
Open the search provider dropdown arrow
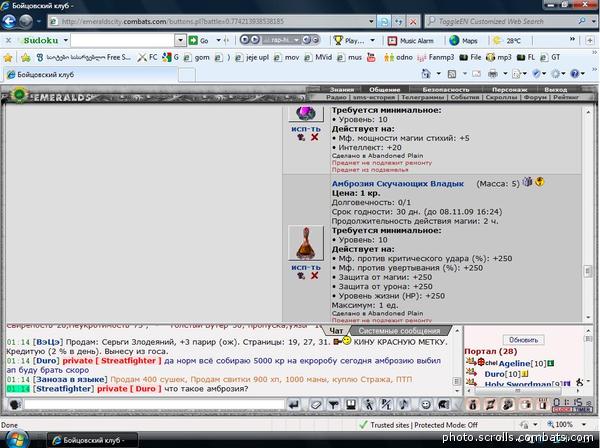593,21
